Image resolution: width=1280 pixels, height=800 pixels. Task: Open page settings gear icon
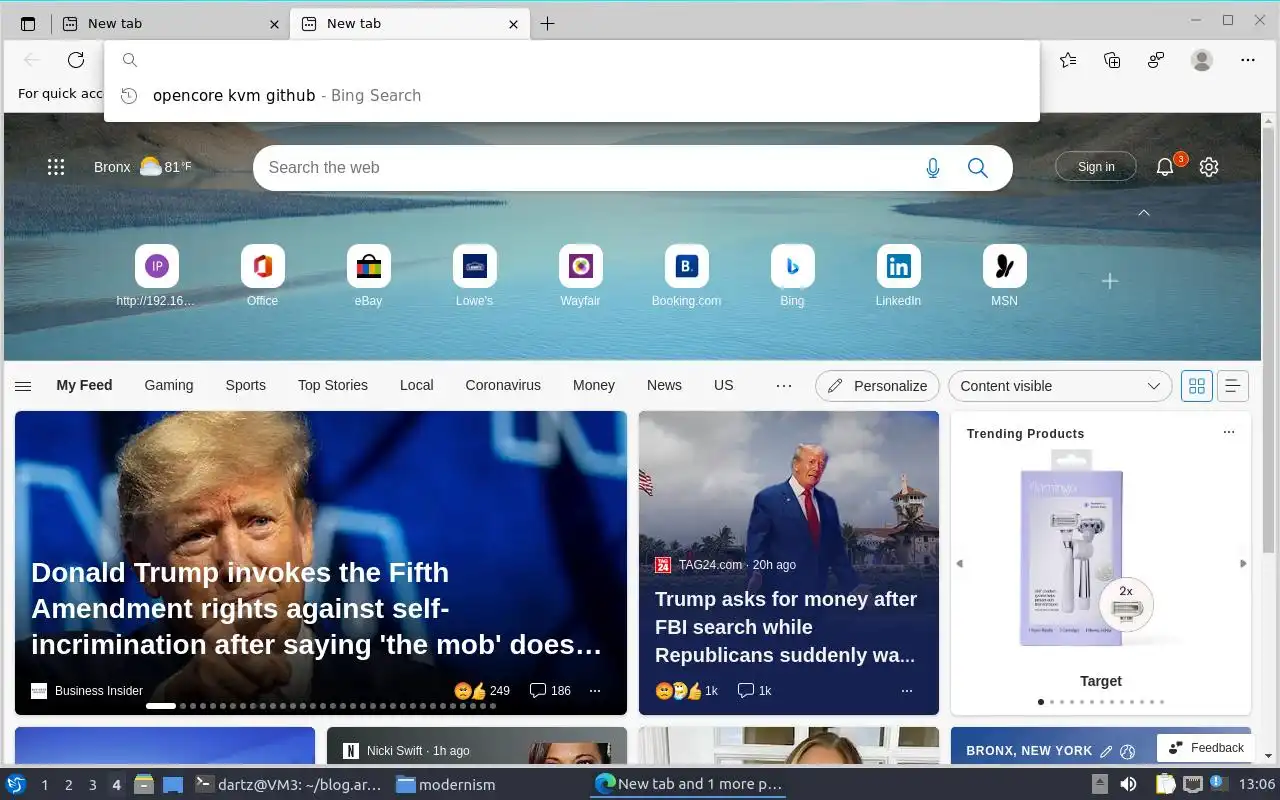point(1209,167)
